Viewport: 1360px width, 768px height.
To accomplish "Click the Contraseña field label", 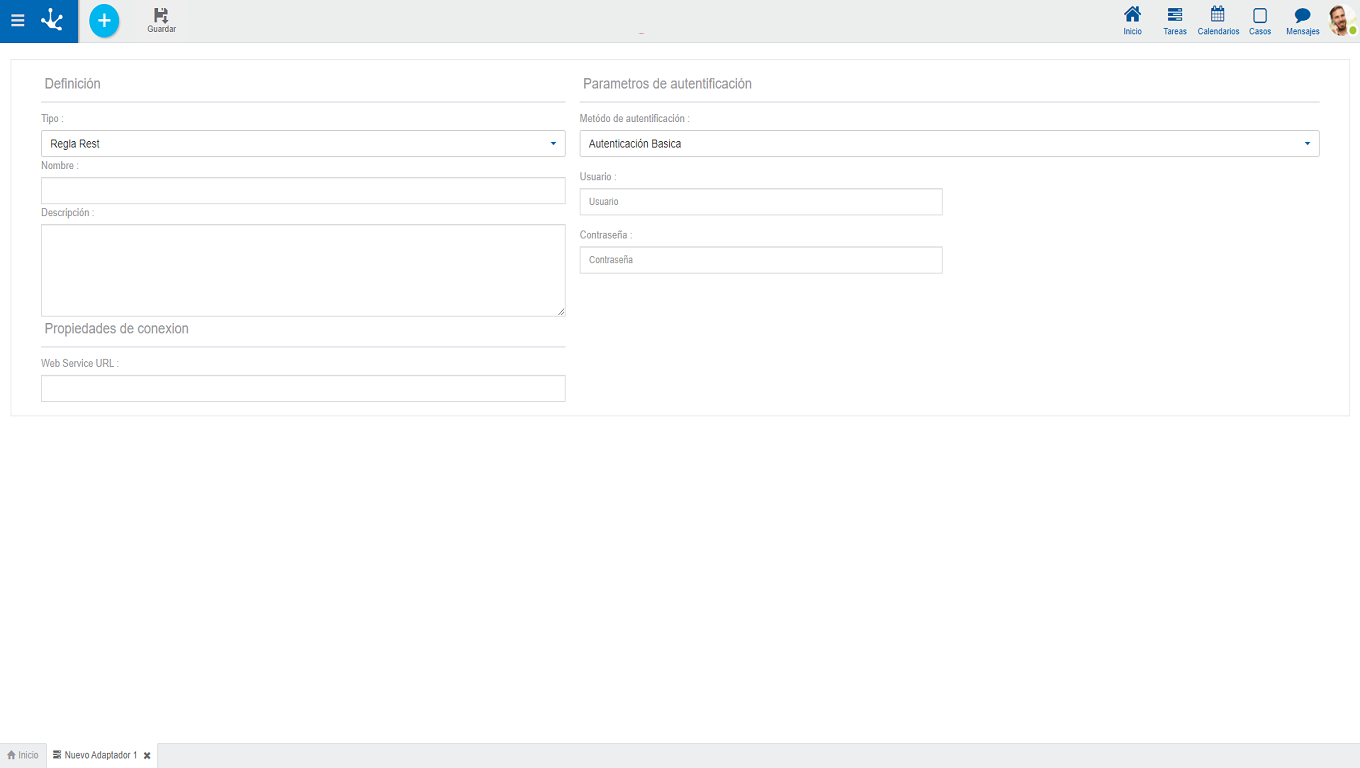I will (606, 235).
